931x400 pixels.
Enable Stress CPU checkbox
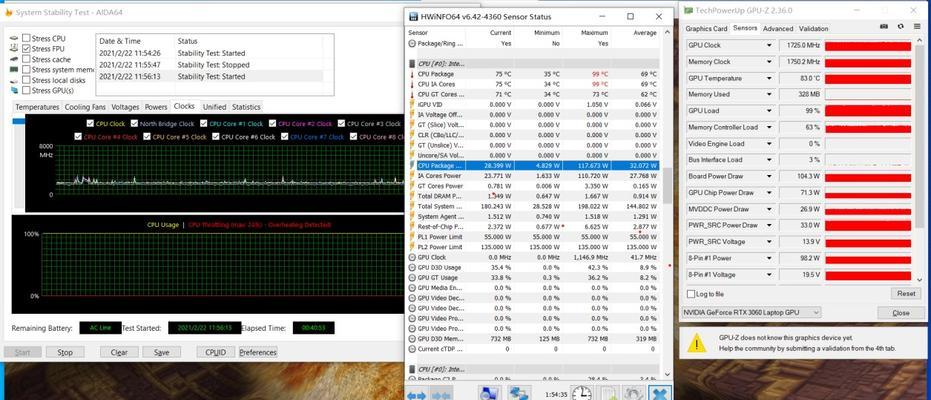coord(26,38)
